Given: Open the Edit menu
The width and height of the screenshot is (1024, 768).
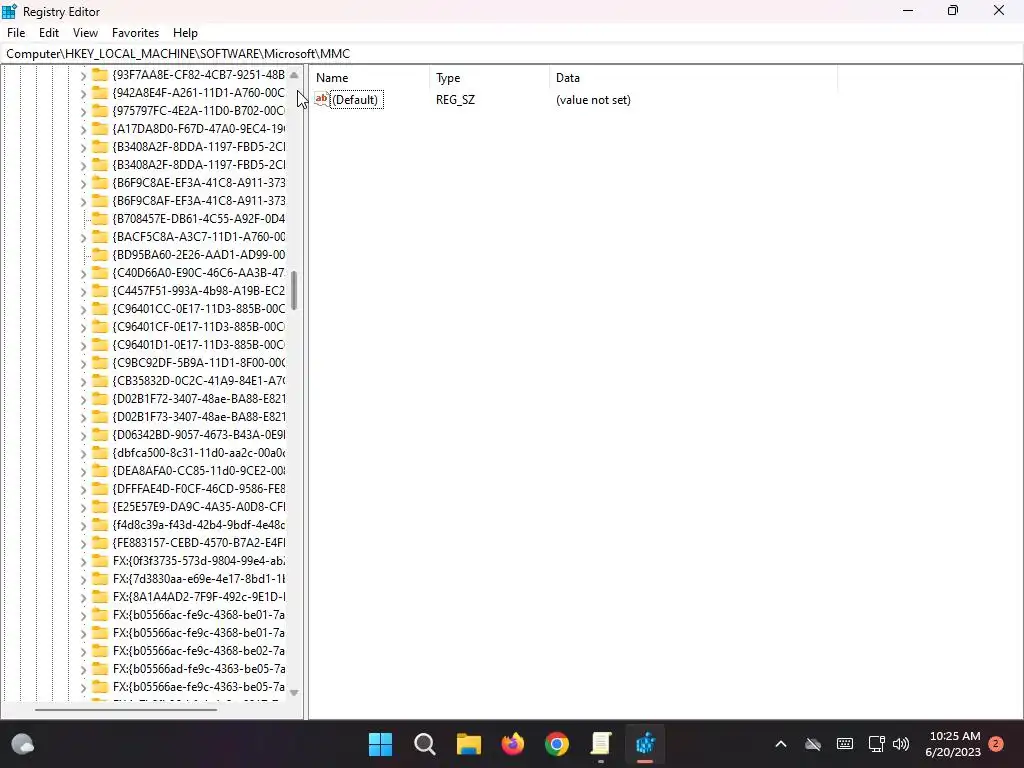Looking at the screenshot, I should click(49, 33).
